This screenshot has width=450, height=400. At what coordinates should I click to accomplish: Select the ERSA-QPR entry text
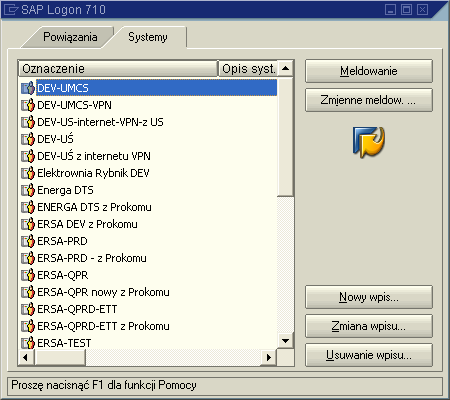[x=63, y=275]
